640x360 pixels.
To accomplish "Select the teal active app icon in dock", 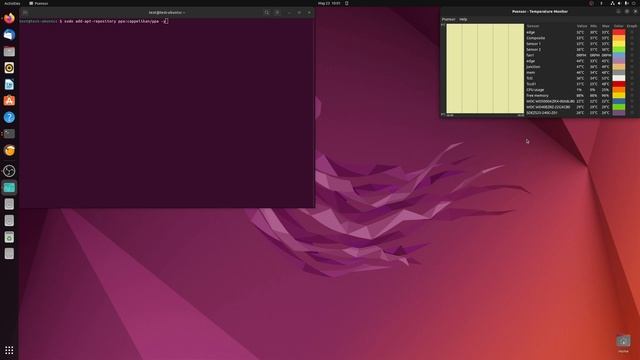I will tap(9, 188).
